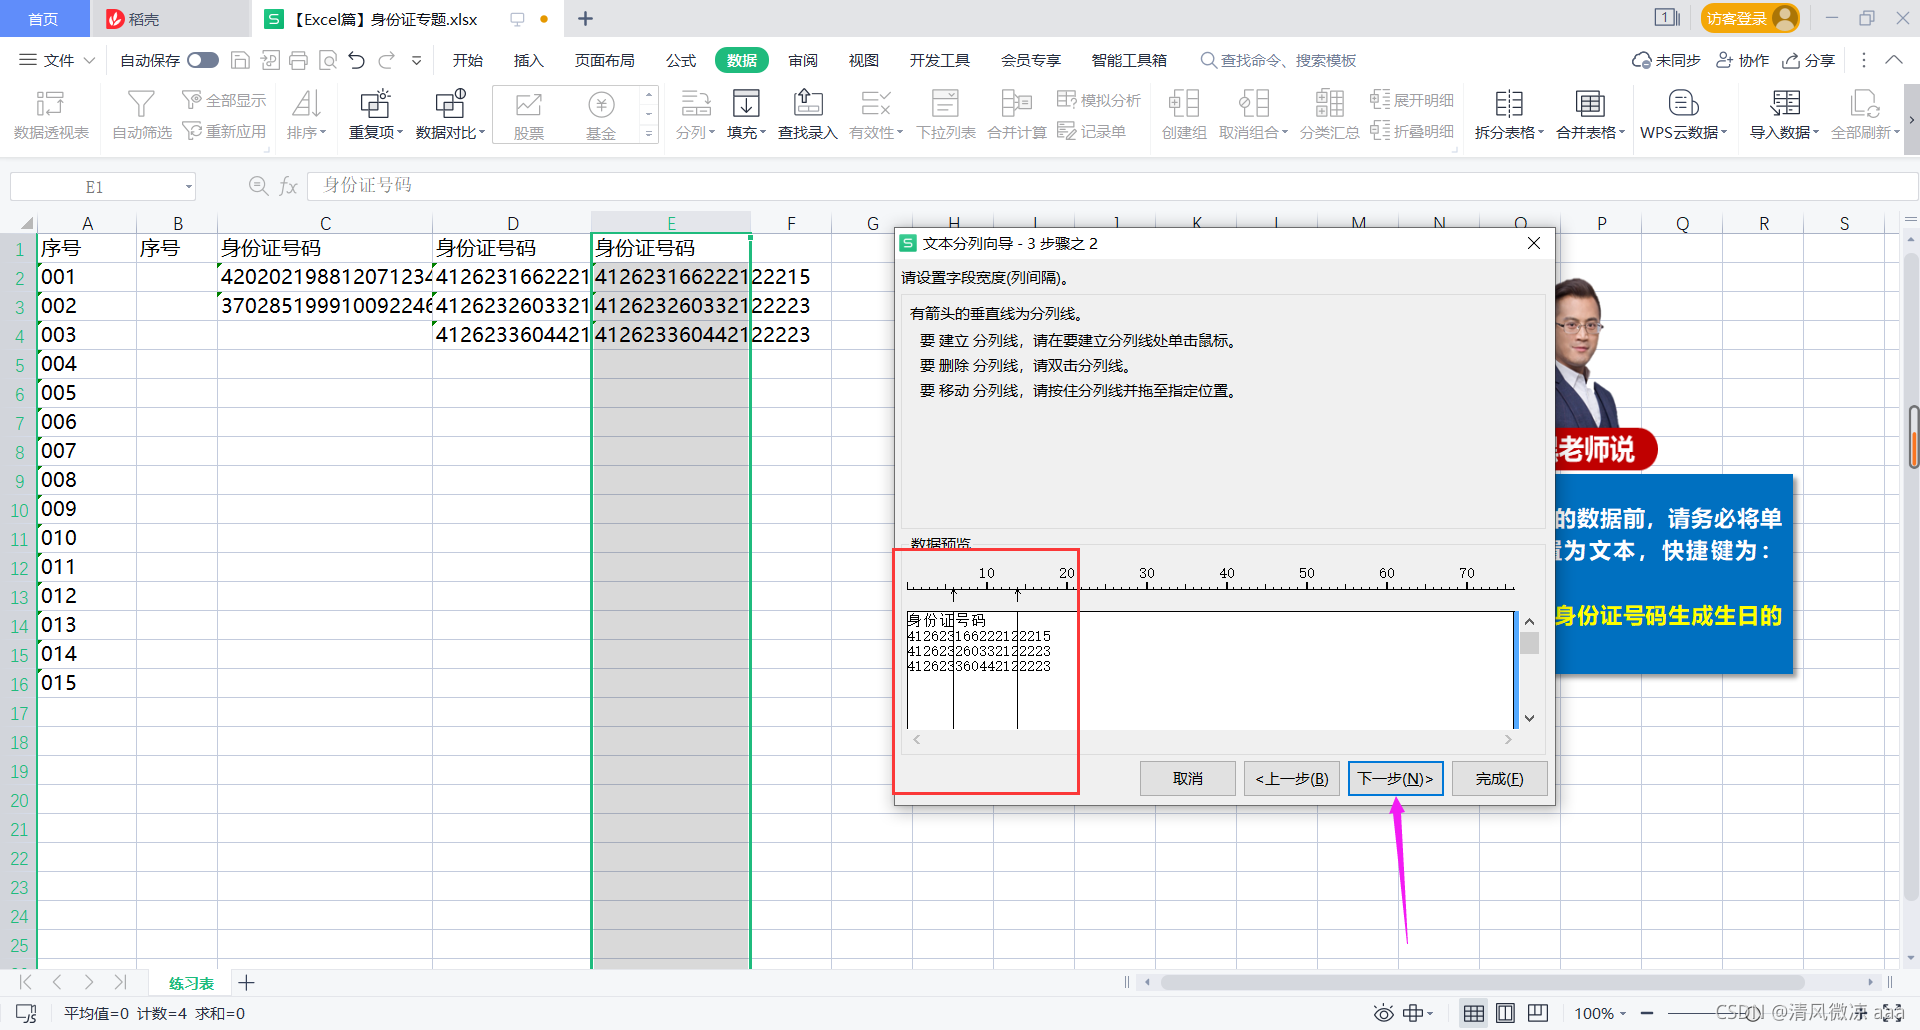Screen dimensions: 1920x1030
Task: Click the Ungroup (取消组合) icon
Action: pos(1253,103)
